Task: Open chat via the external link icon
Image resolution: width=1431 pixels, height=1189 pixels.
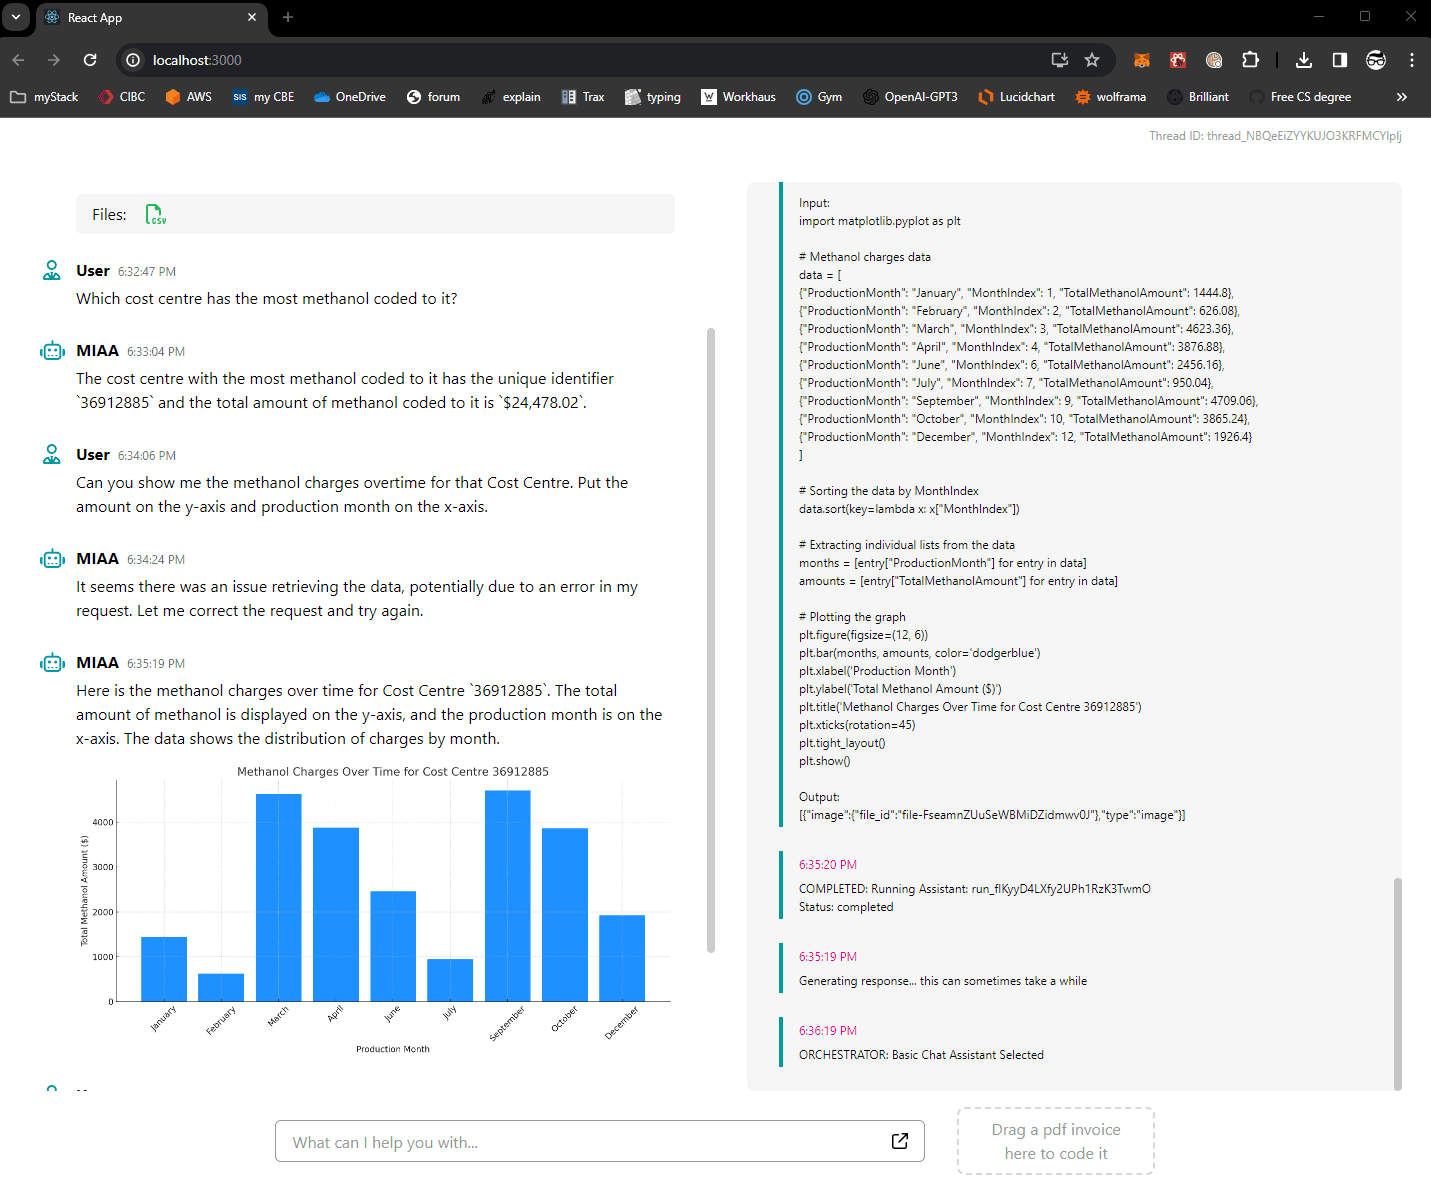Action: 899,1141
